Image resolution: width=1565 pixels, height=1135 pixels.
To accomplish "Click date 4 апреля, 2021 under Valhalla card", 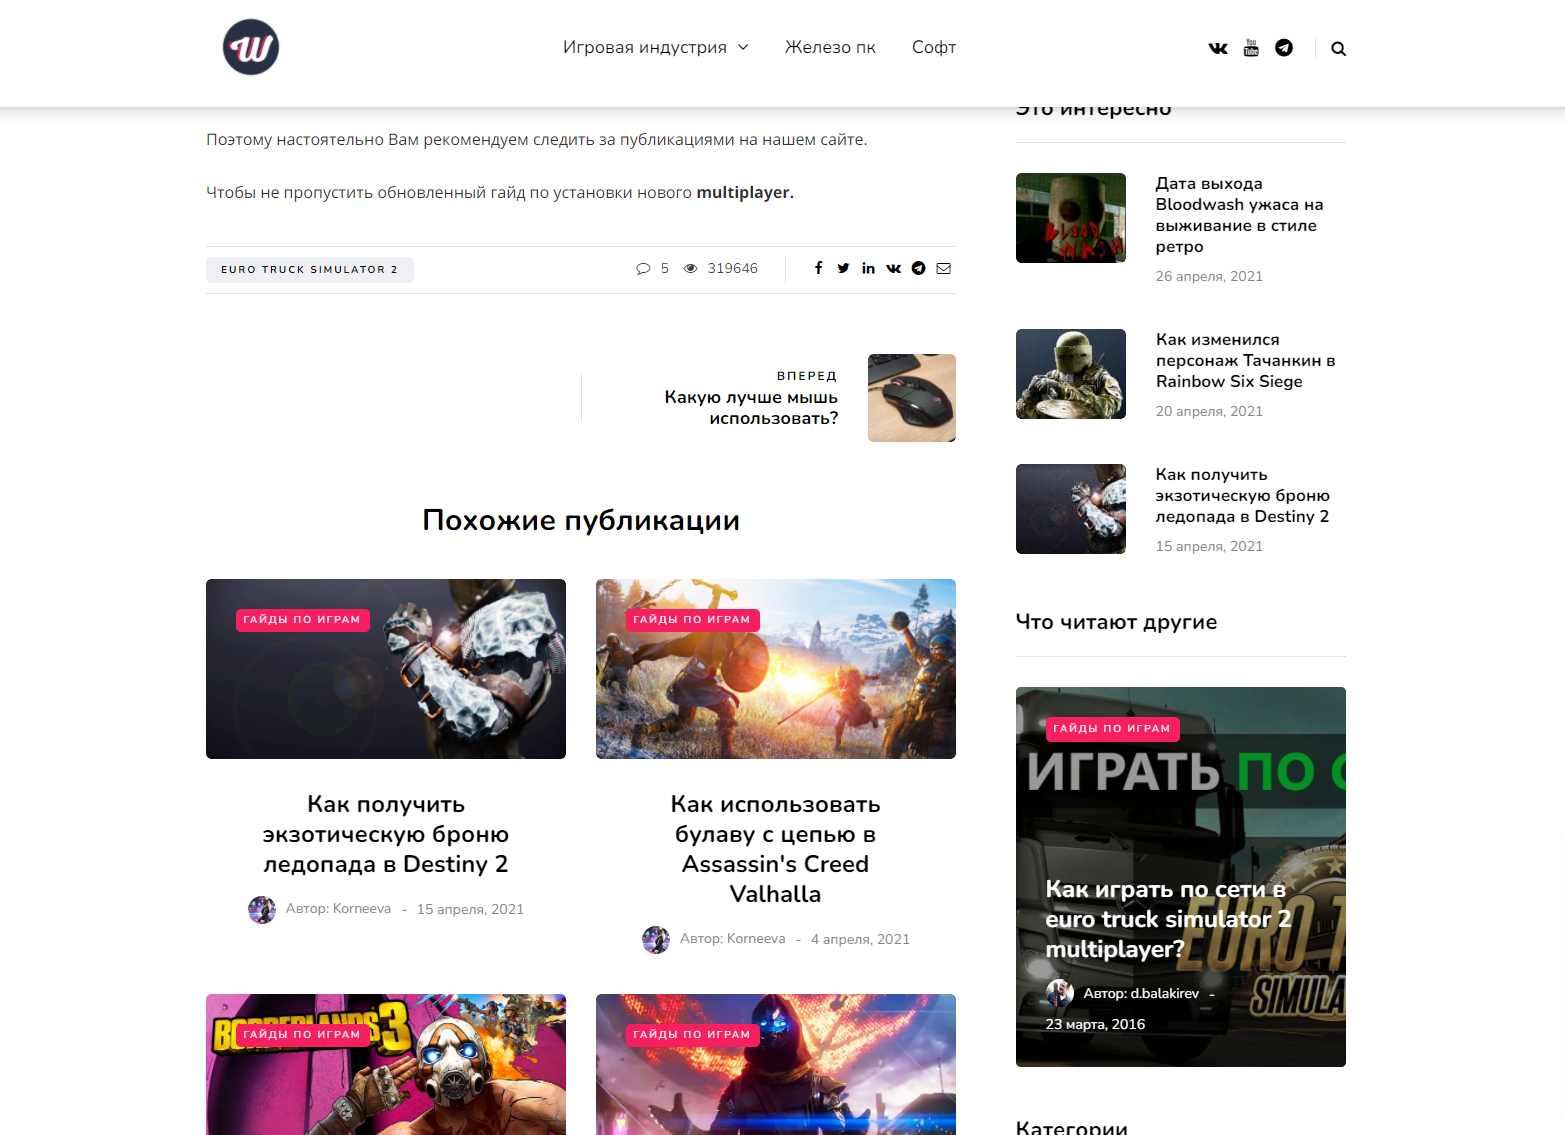I will coord(860,939).
